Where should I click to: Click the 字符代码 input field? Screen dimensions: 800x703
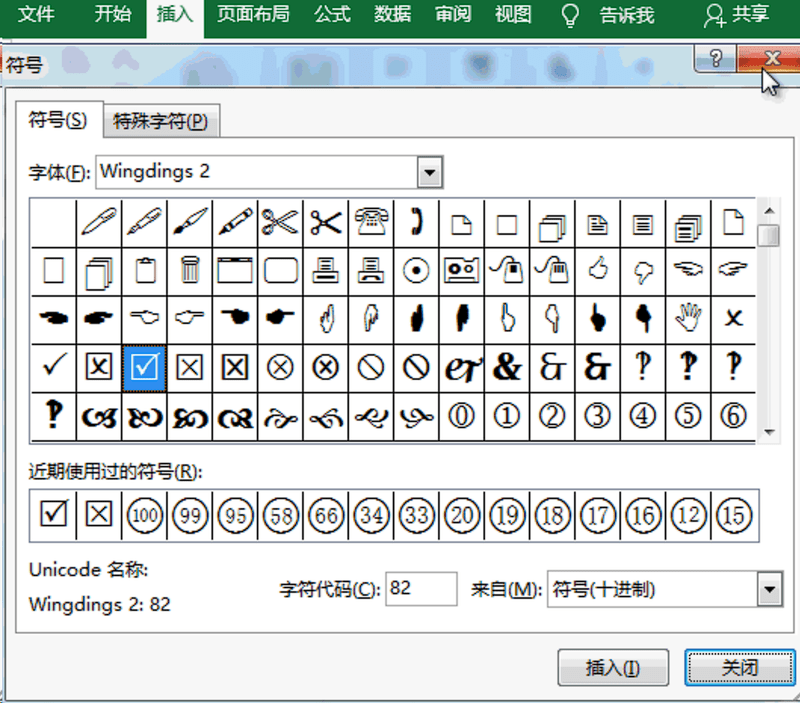tap(420, 589)
